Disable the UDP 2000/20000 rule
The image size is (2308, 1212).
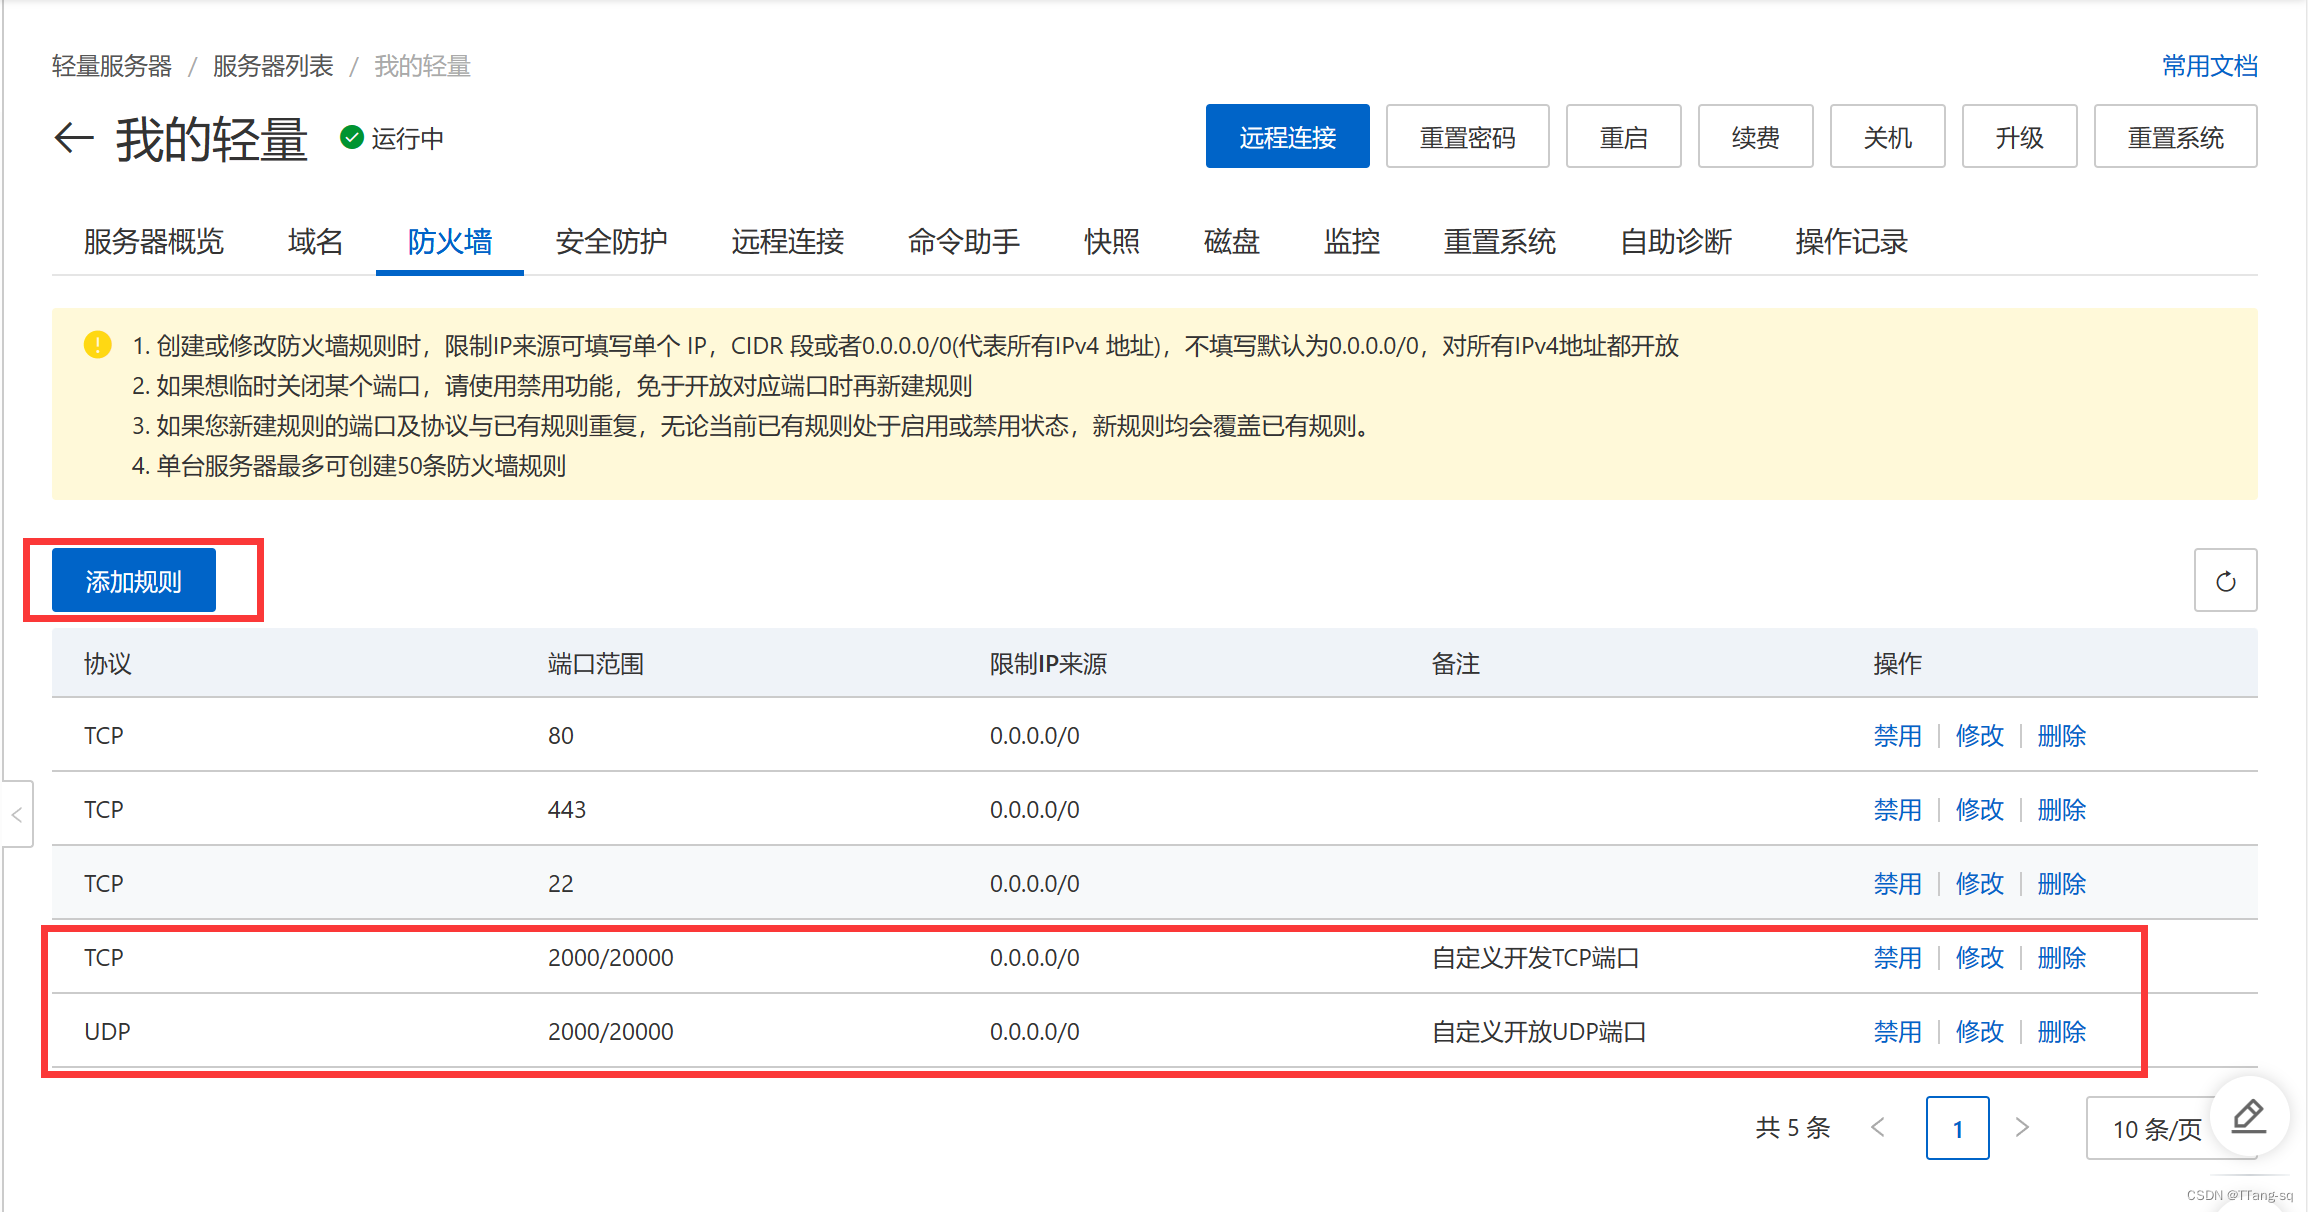coord(1896,1031)
